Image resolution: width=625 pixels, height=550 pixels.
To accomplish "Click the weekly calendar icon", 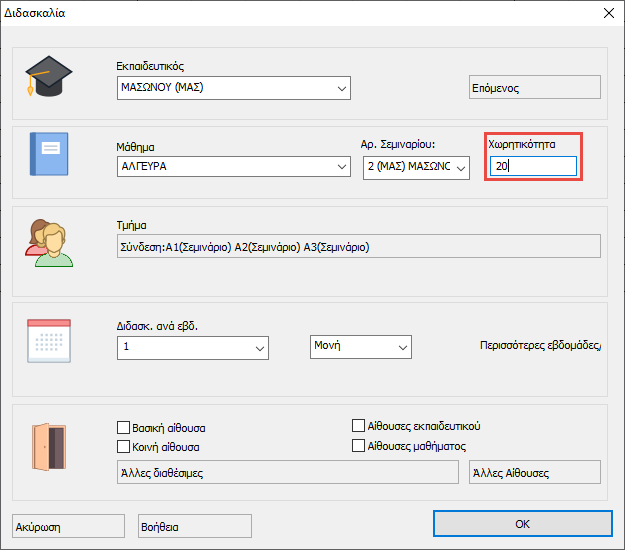I will click(x=48, y=339).
